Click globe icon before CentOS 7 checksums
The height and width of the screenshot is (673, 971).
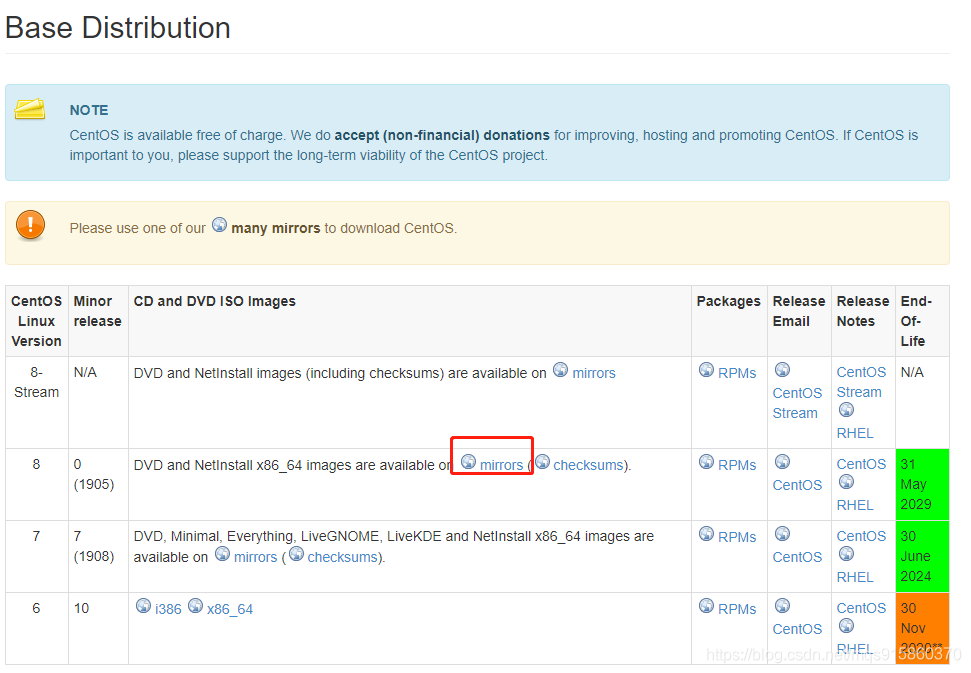click(297, 554)
